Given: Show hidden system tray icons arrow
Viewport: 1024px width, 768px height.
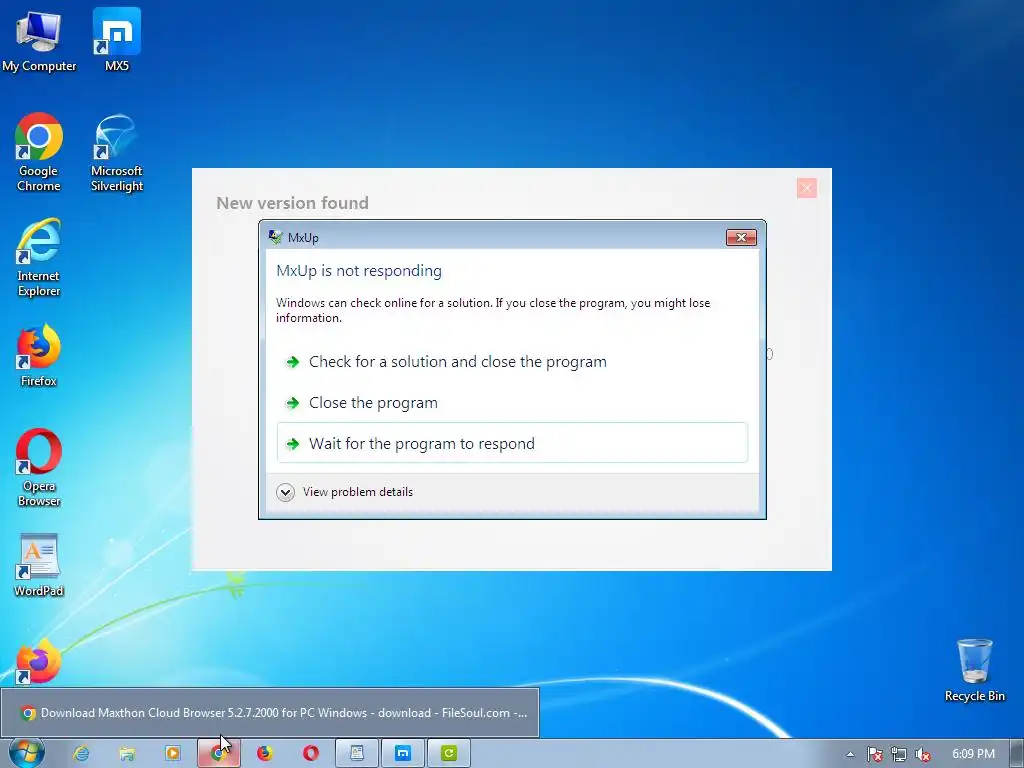Looking at the screenshot, I should coord(850,754).
